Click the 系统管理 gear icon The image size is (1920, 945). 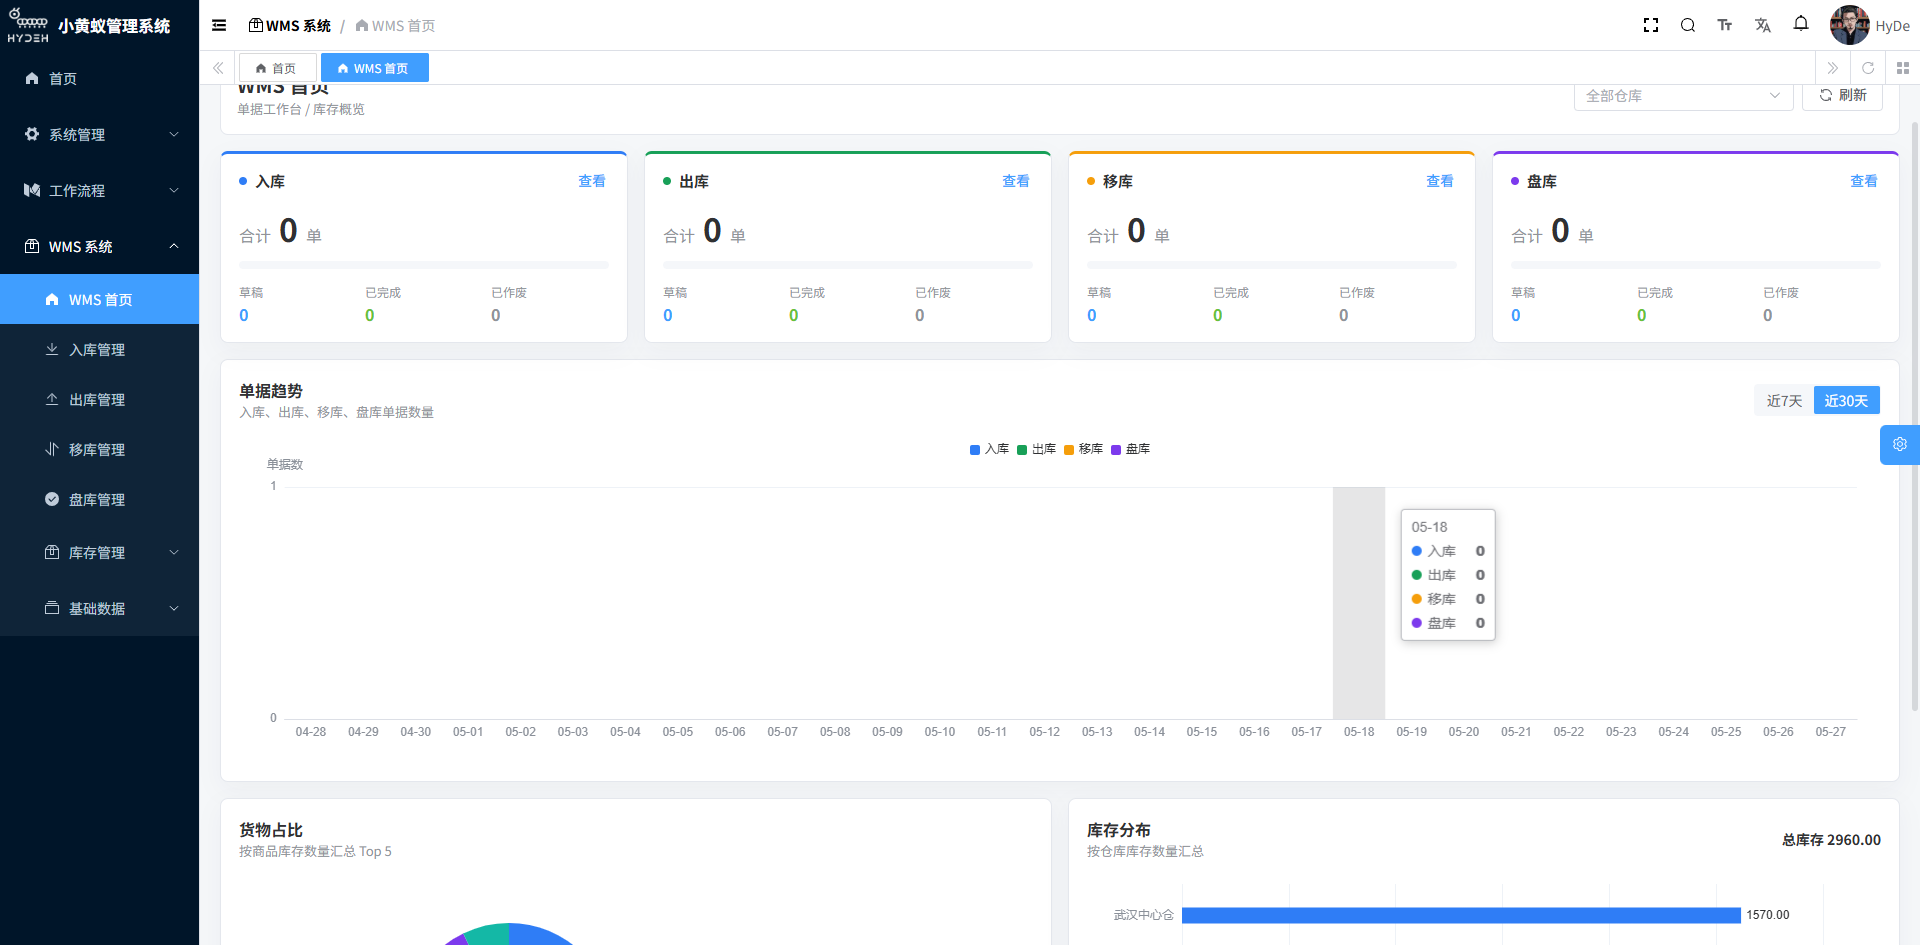(x=32, y=134)
